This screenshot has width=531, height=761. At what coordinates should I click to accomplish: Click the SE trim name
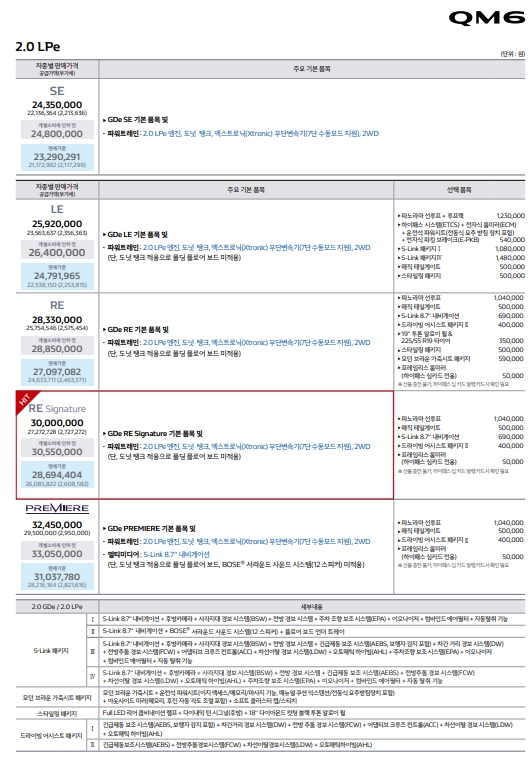tap(57, 91)
